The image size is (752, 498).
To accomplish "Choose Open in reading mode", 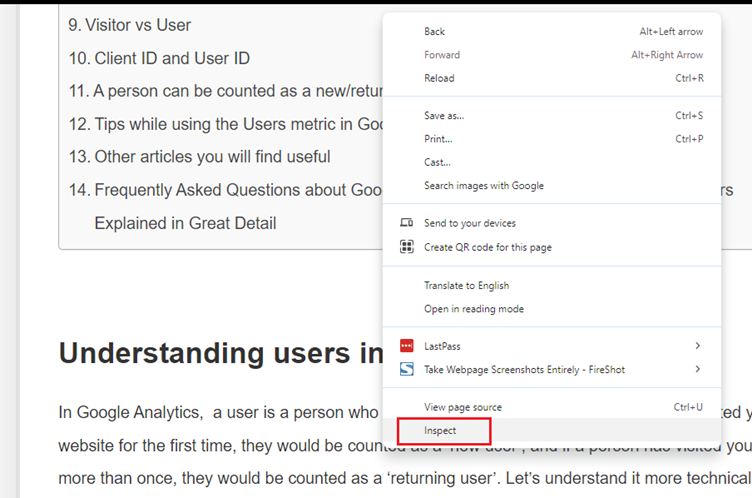I will (x=474, y=309).
